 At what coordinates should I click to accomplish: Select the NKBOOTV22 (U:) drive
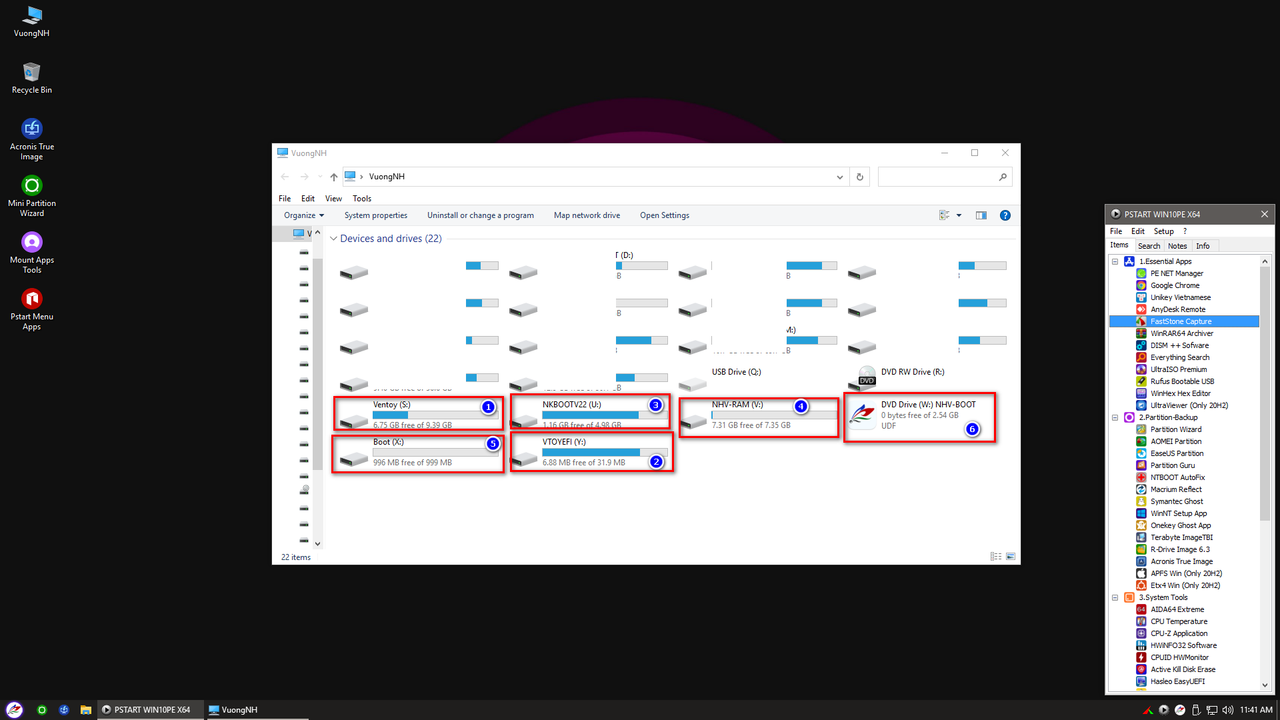point(590,416)
